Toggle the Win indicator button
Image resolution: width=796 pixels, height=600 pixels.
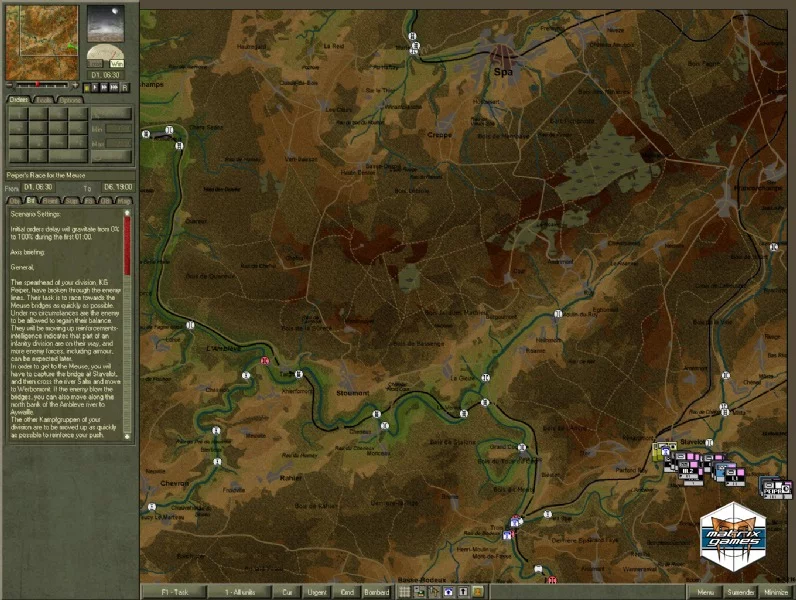(117, 64)
